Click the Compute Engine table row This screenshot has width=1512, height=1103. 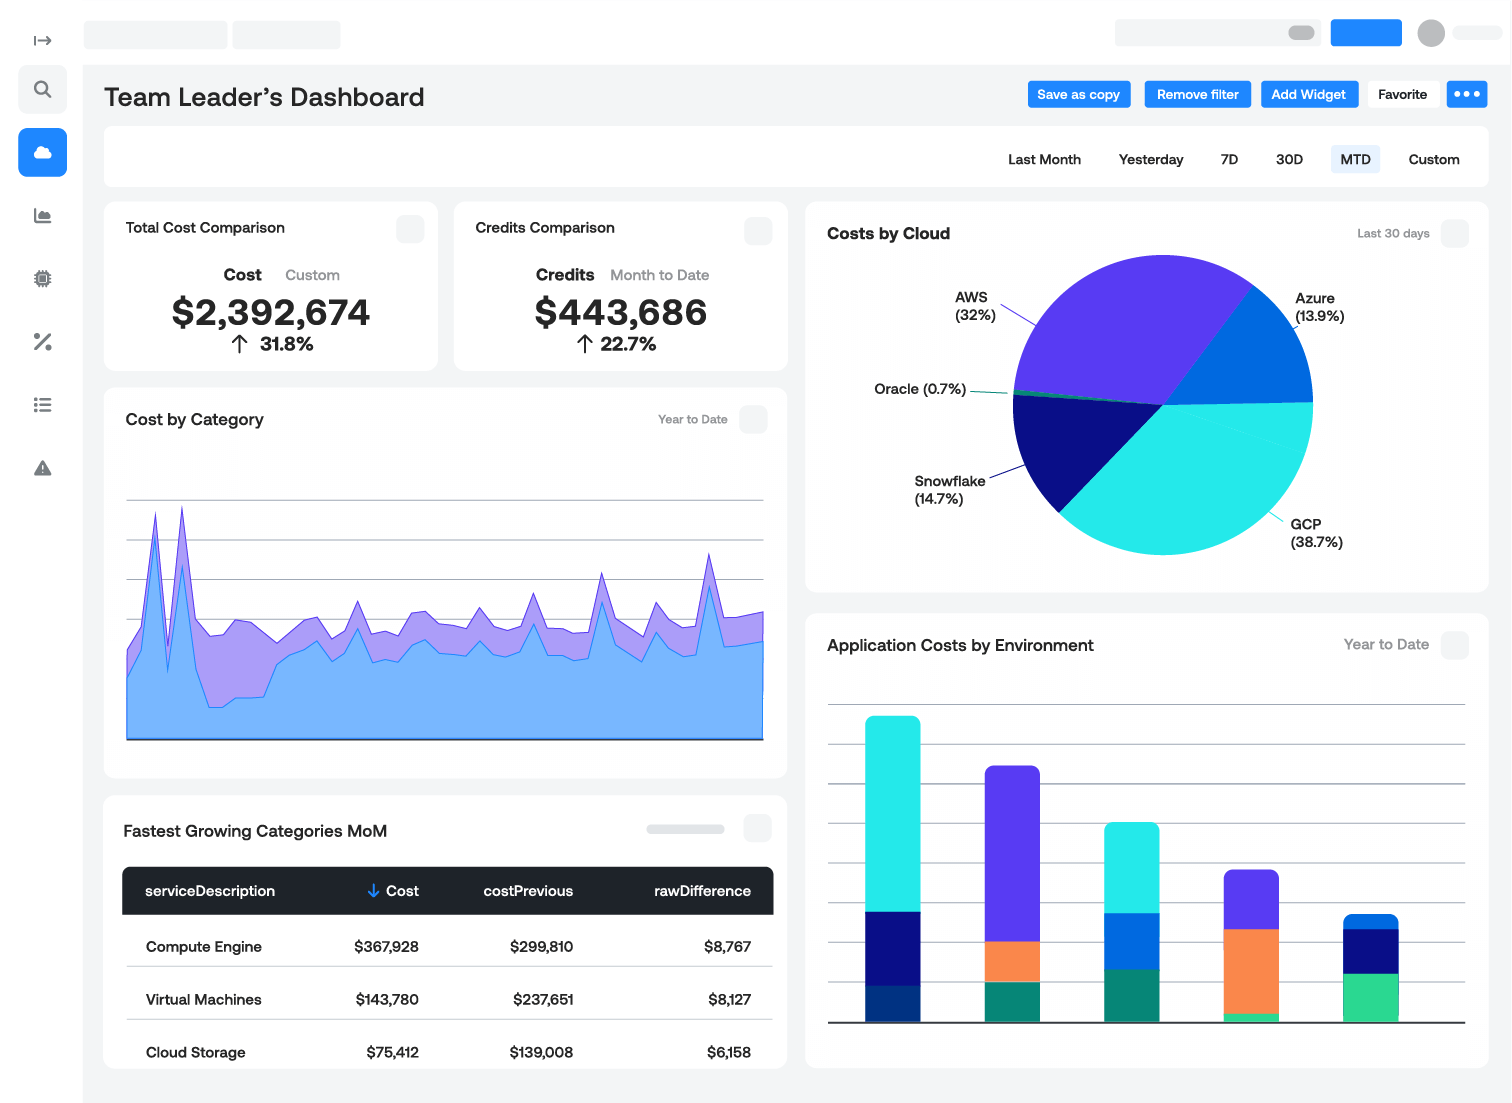tap(448, 946)
